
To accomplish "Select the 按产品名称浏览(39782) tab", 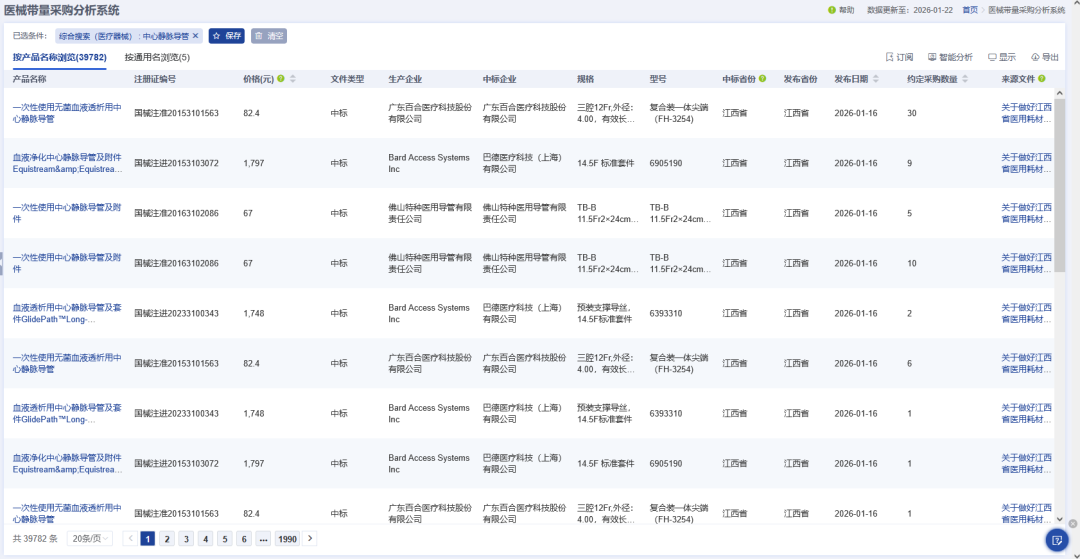I will tap(59, 57).
